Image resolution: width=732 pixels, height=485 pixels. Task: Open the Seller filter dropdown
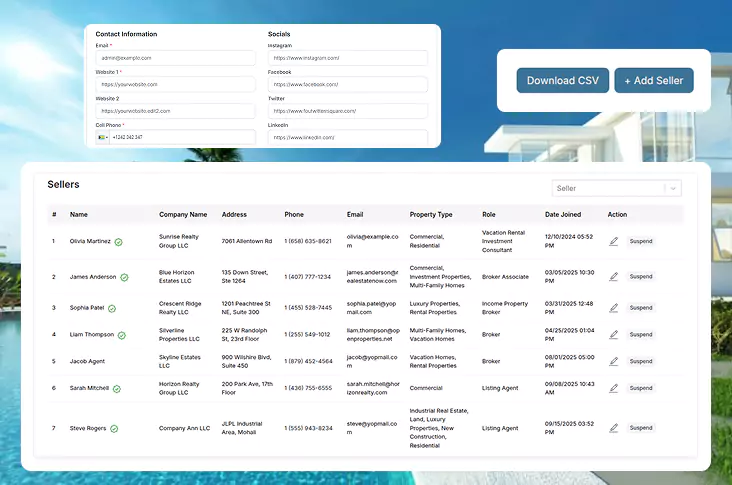[x=616, y=188]
